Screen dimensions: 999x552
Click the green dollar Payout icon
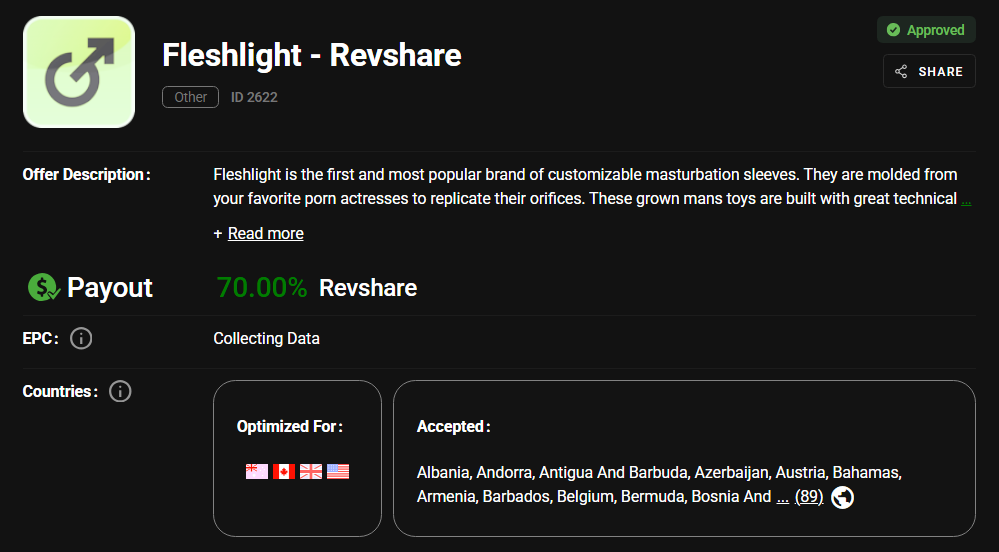tap(43, 287)
